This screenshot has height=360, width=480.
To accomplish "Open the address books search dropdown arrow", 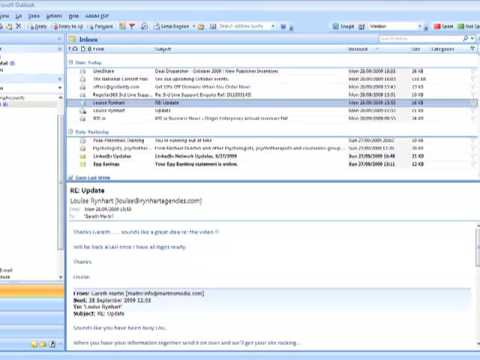I will tap(273, 26).
